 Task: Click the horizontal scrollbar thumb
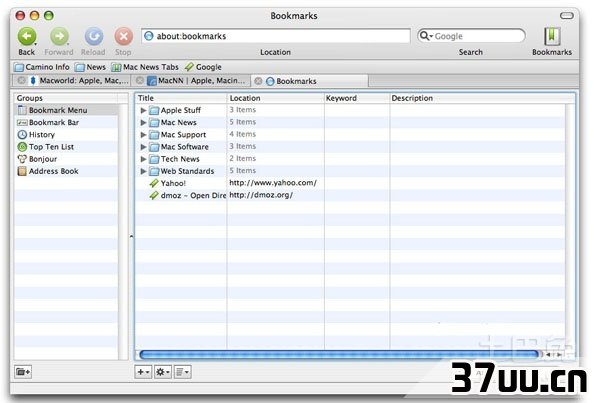(x=339, y=355)
